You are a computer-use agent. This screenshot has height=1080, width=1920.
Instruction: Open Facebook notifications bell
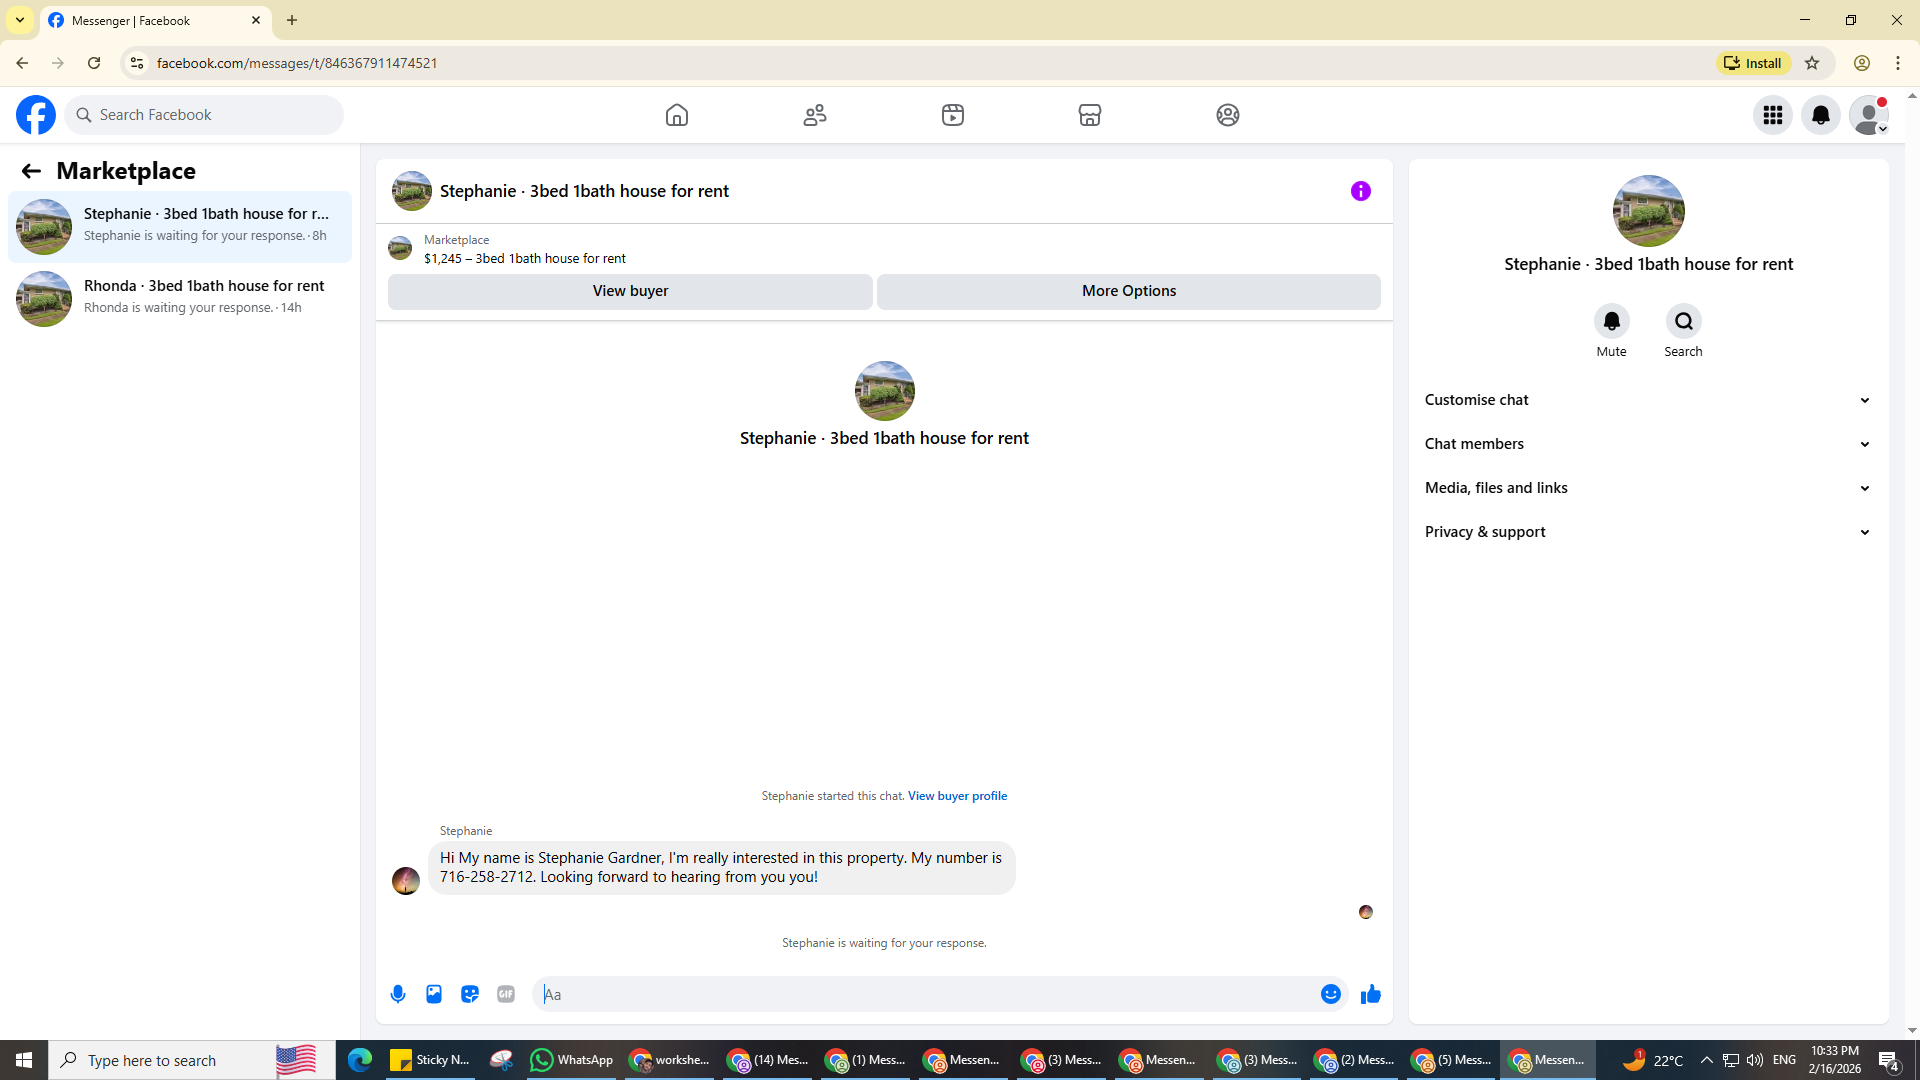click(x=1820, y=115)
